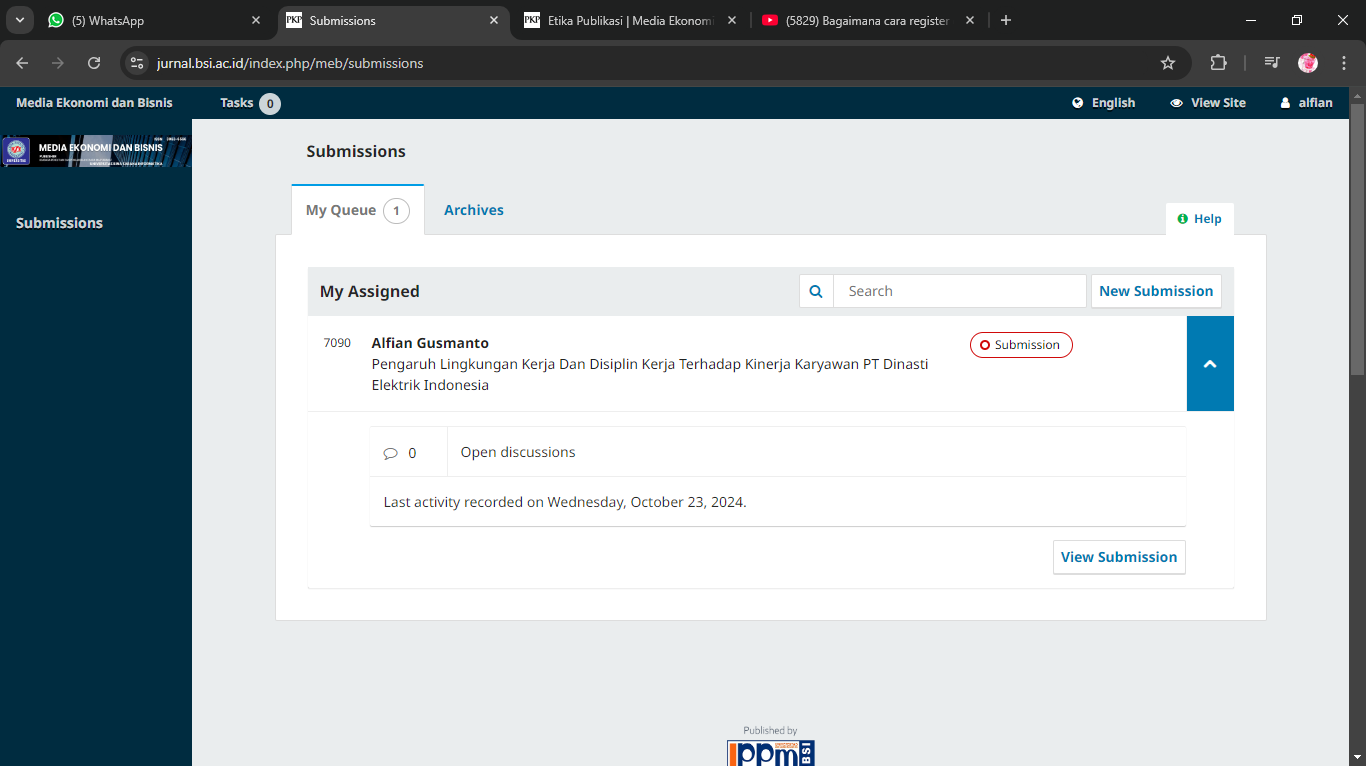The image size is (1366, 766).
Task: Bookmark this page with the star icon
Action: pos(1168,63)
